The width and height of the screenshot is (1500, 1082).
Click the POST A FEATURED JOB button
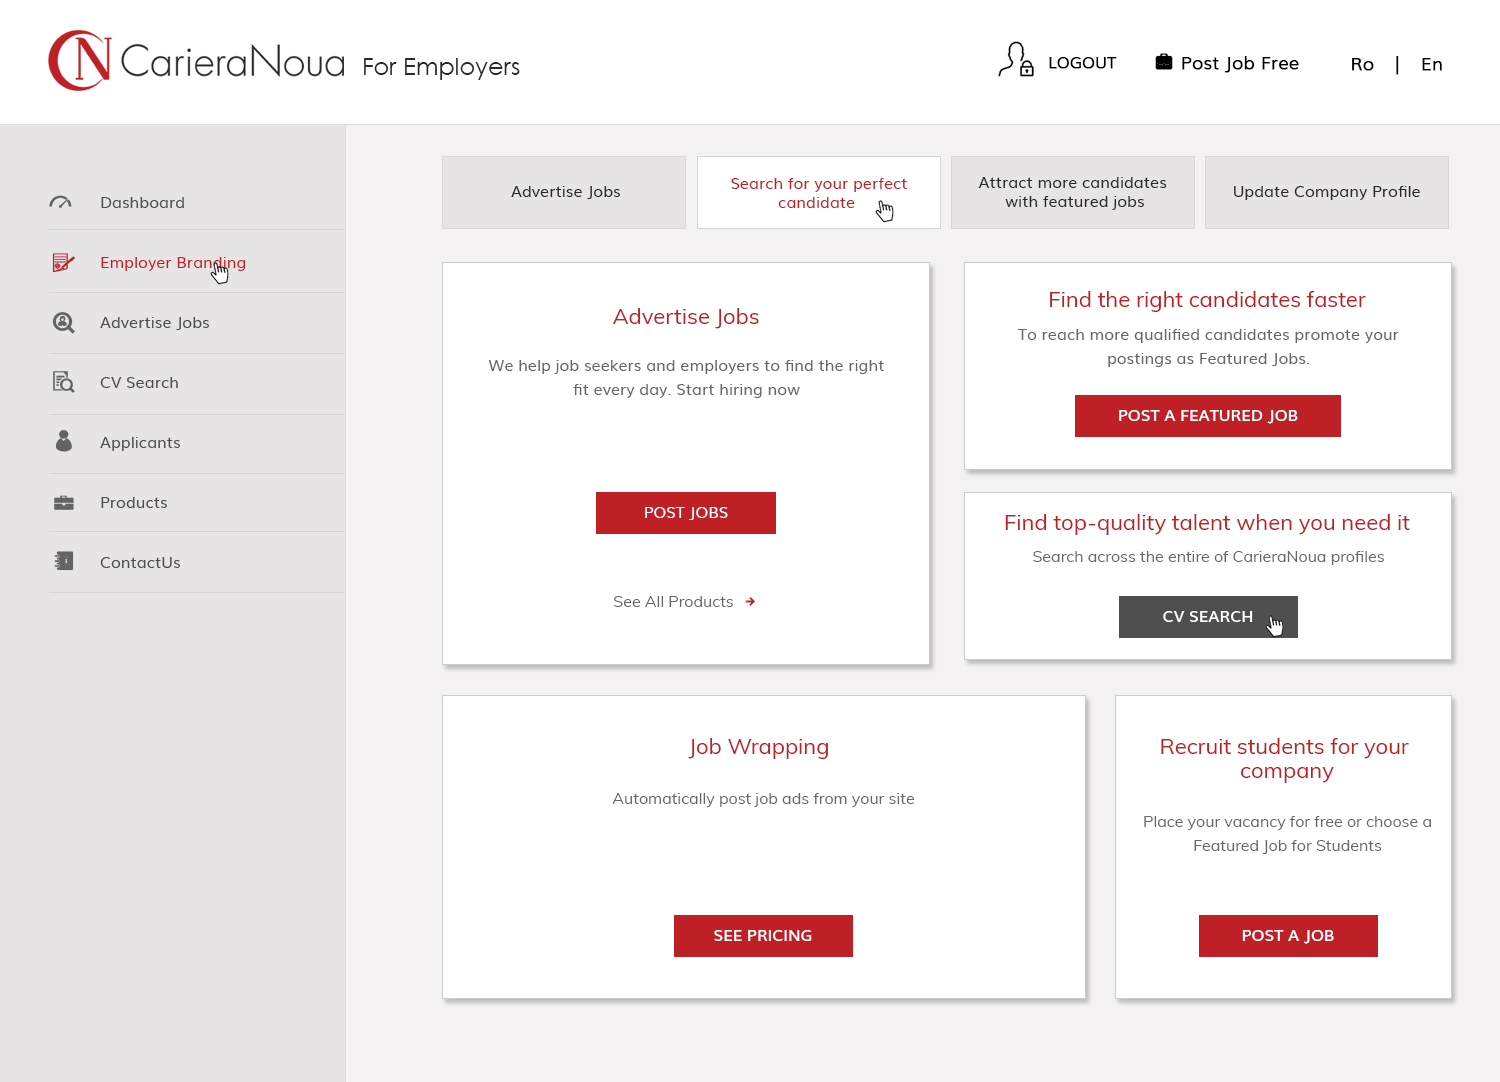[x=1207, y=415]
